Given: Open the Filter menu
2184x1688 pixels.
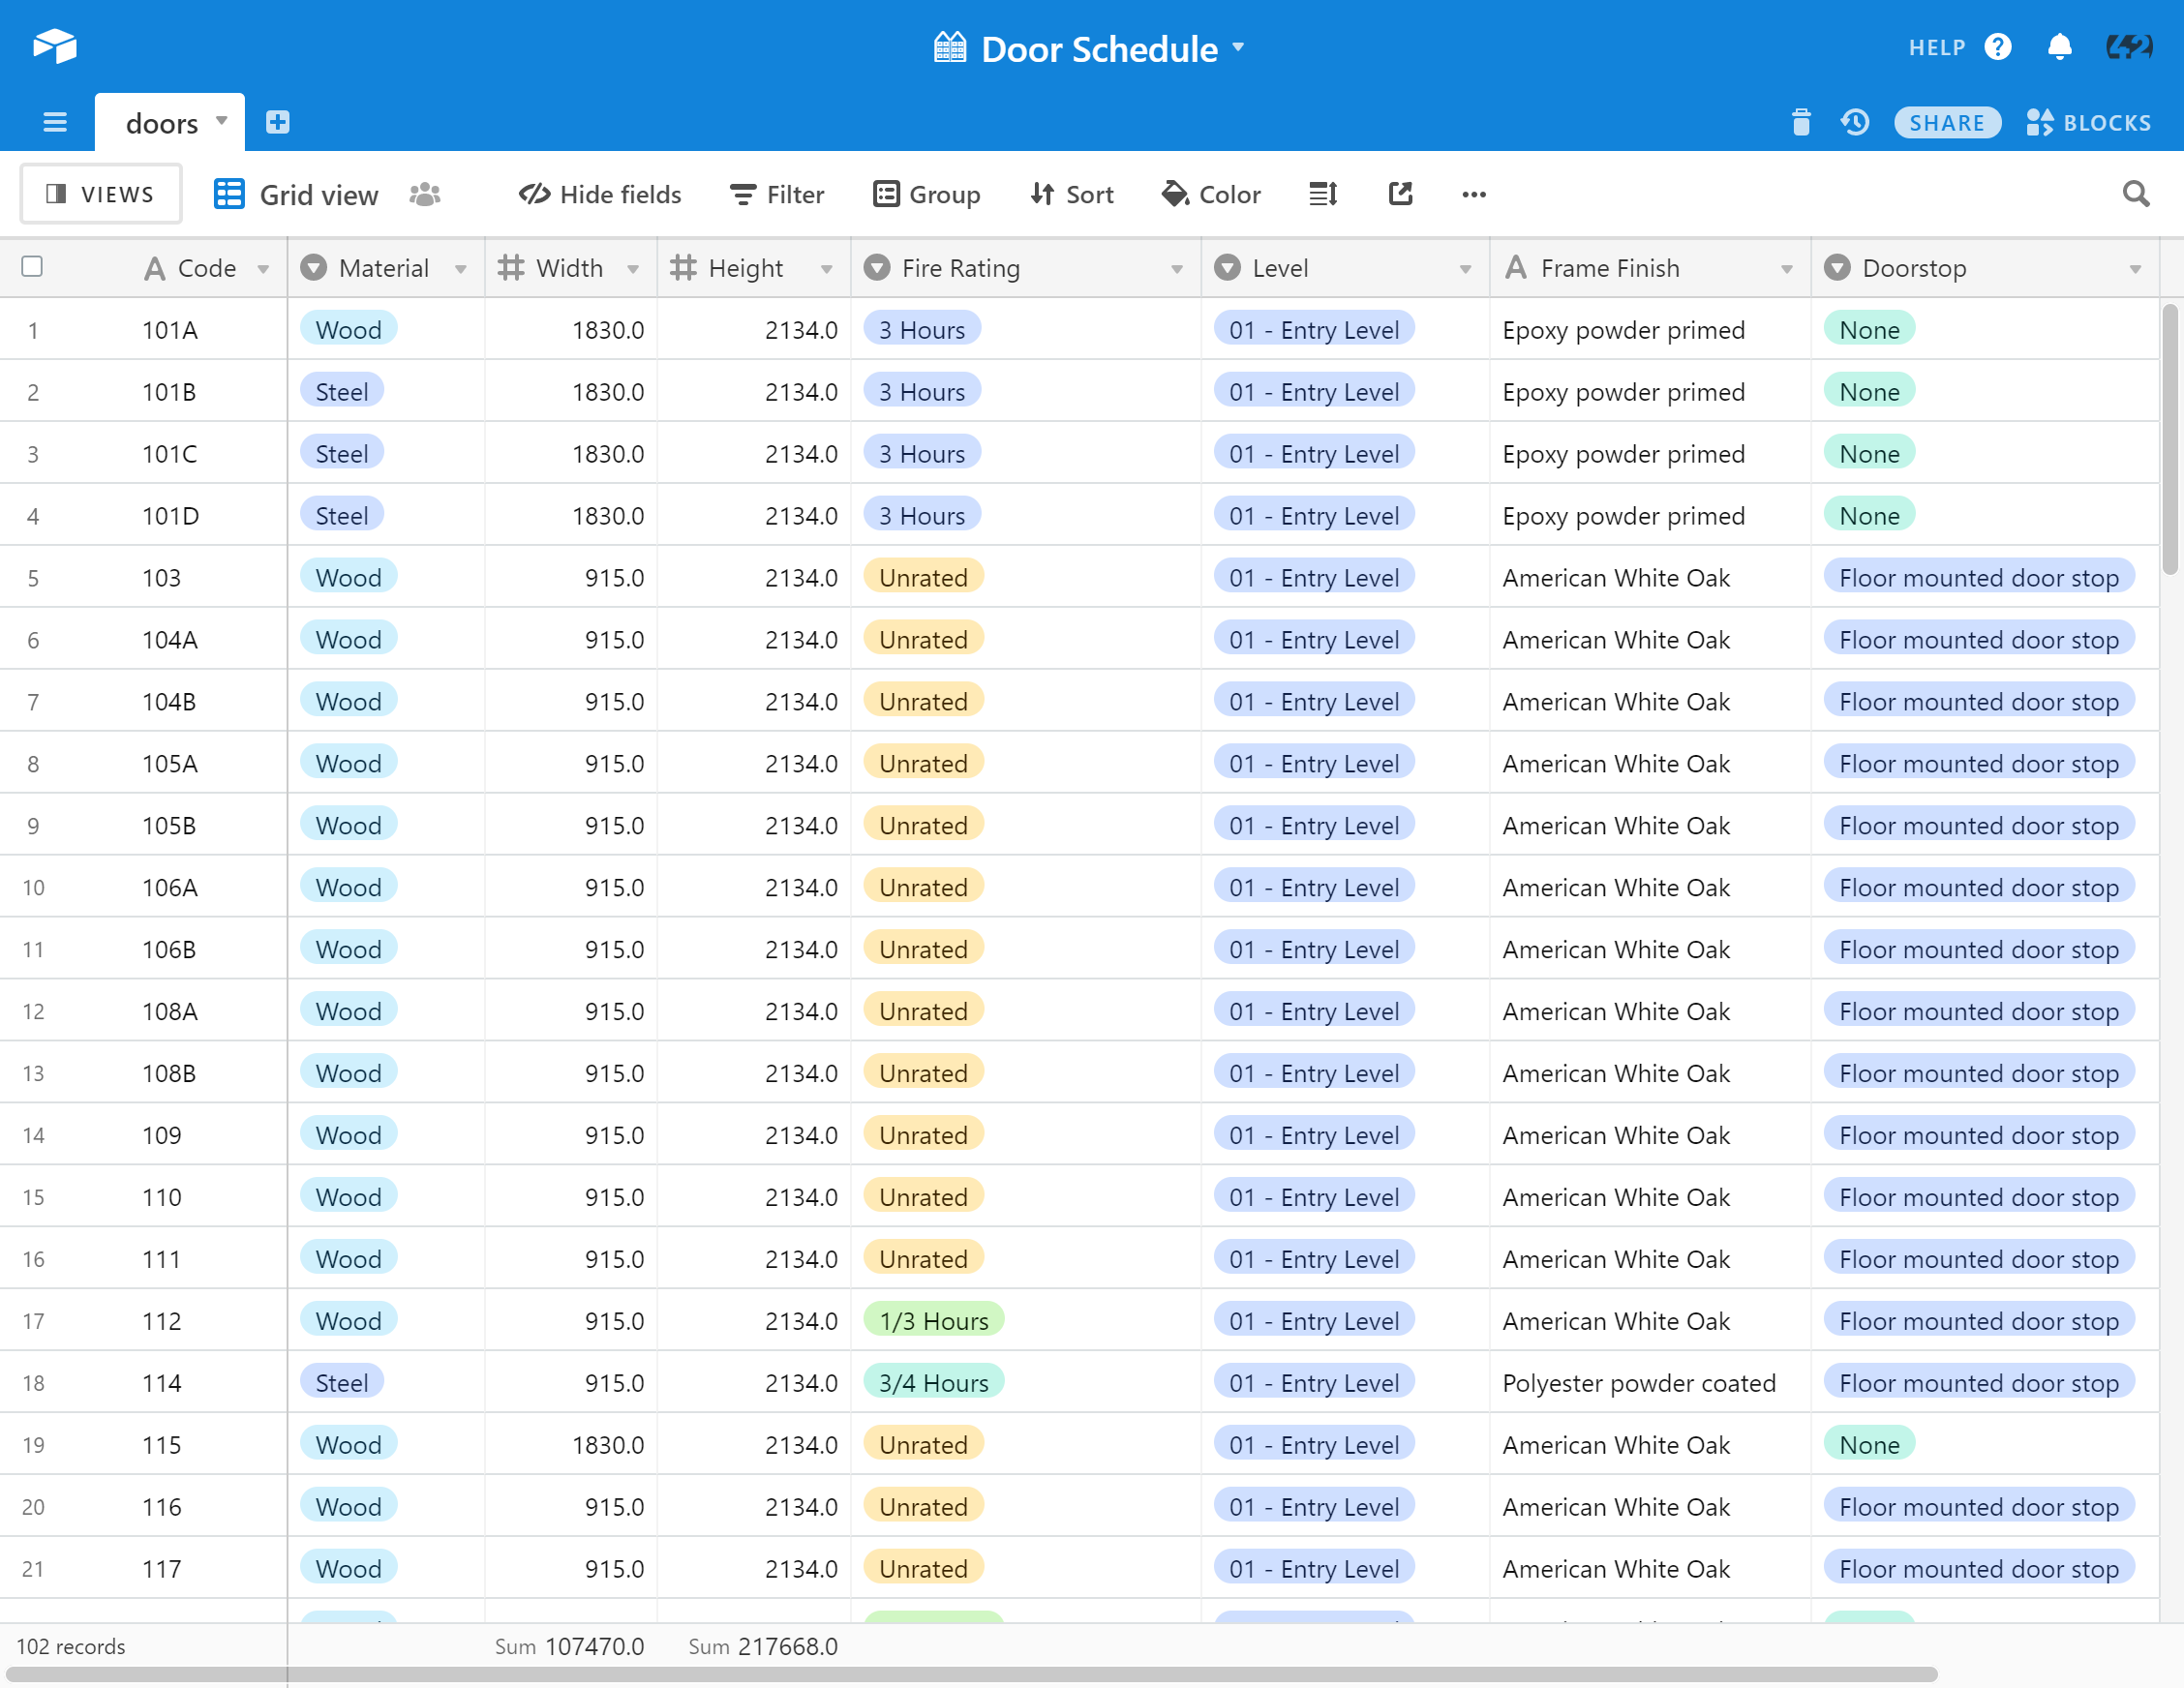Looking at the screenshot, I should [x=777, y=194].
